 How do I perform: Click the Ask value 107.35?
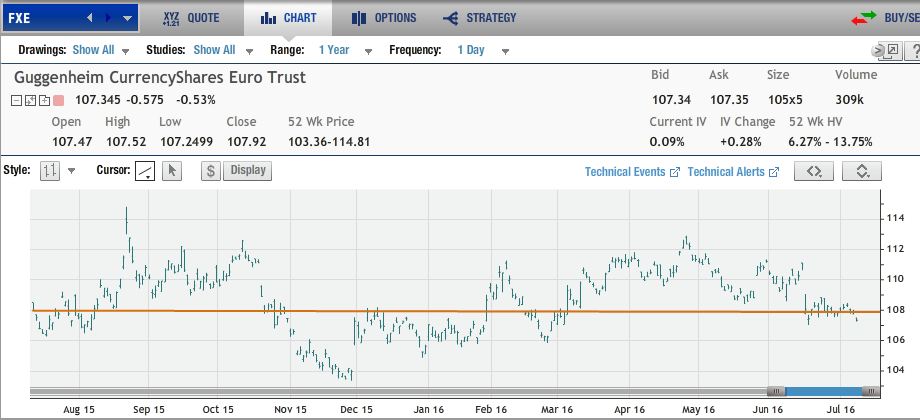click(x=729, y=100)
